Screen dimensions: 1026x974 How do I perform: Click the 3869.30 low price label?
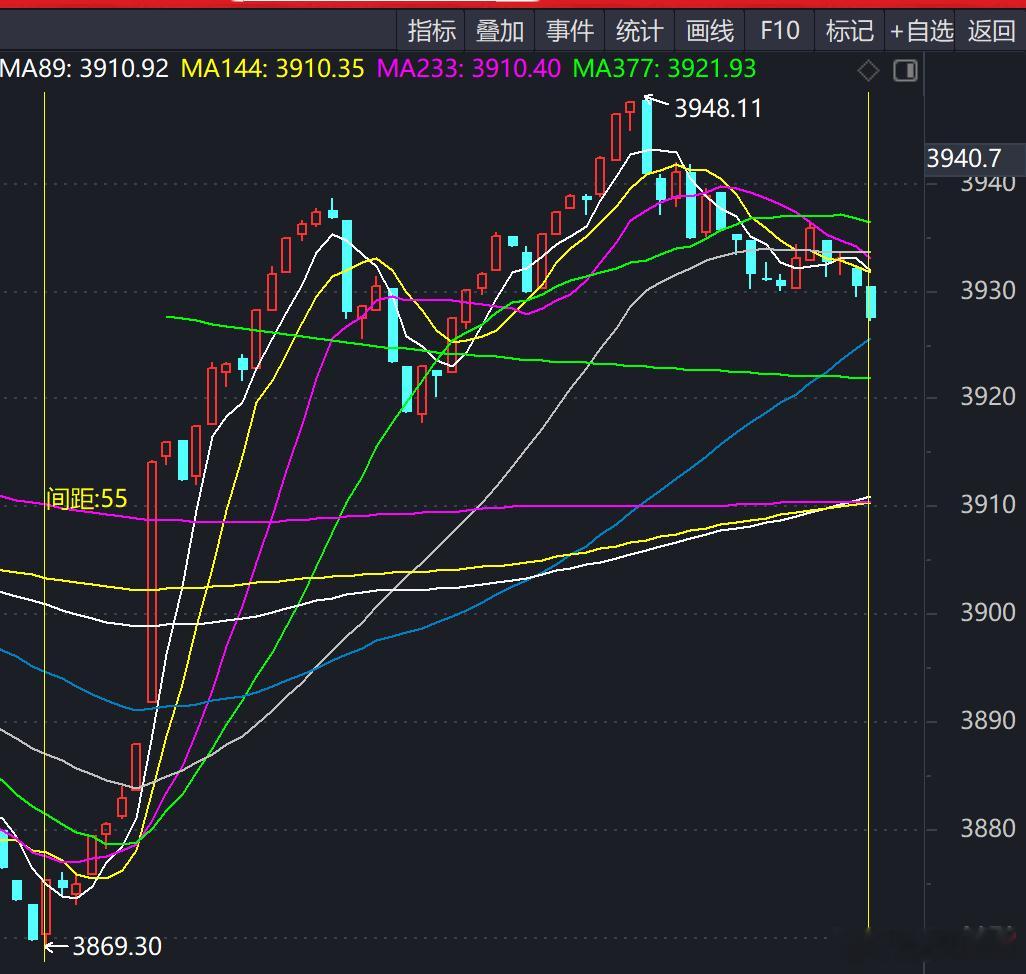tap(116, 946)
